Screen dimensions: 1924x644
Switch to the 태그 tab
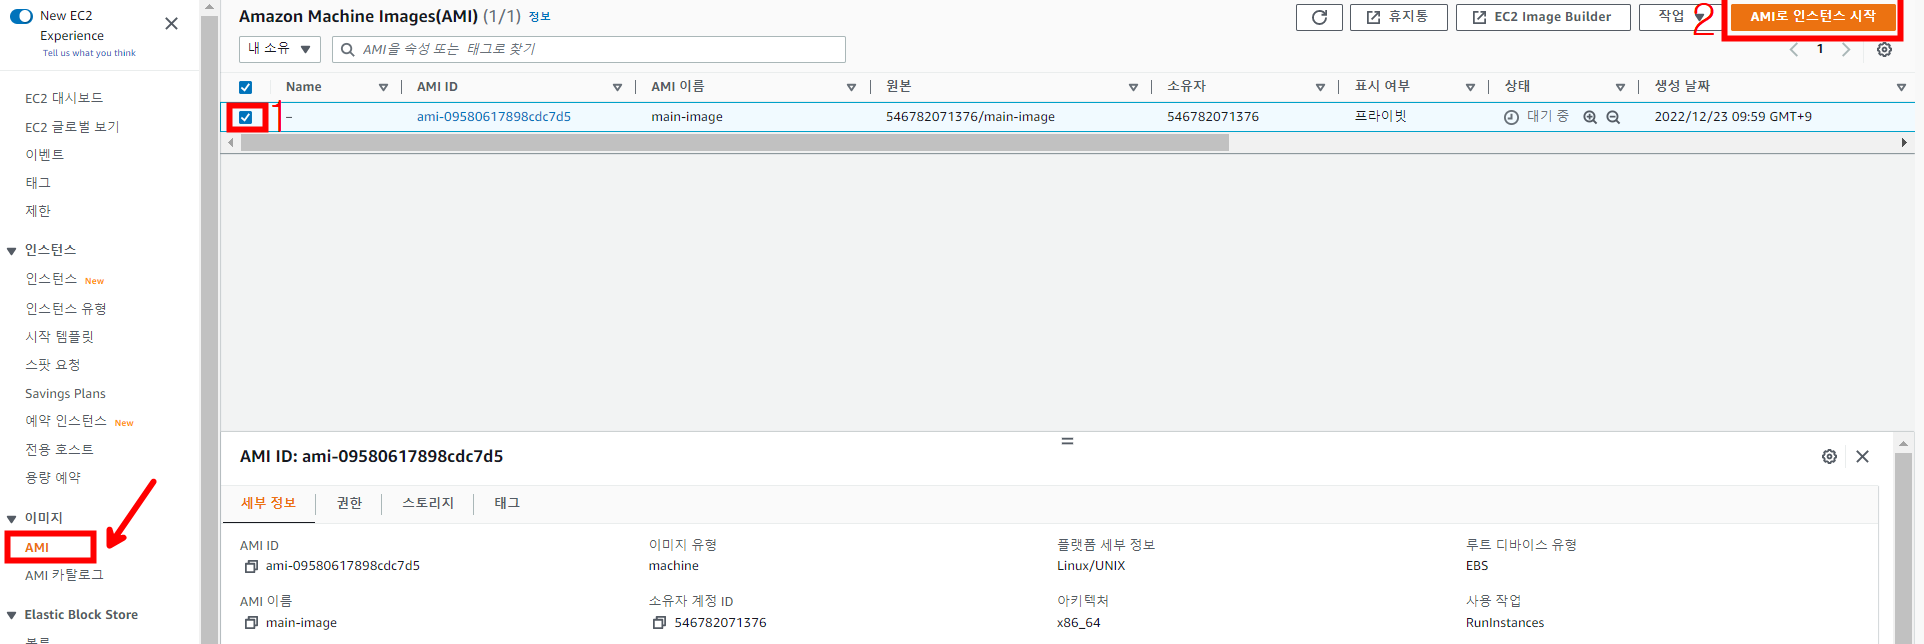507,503
